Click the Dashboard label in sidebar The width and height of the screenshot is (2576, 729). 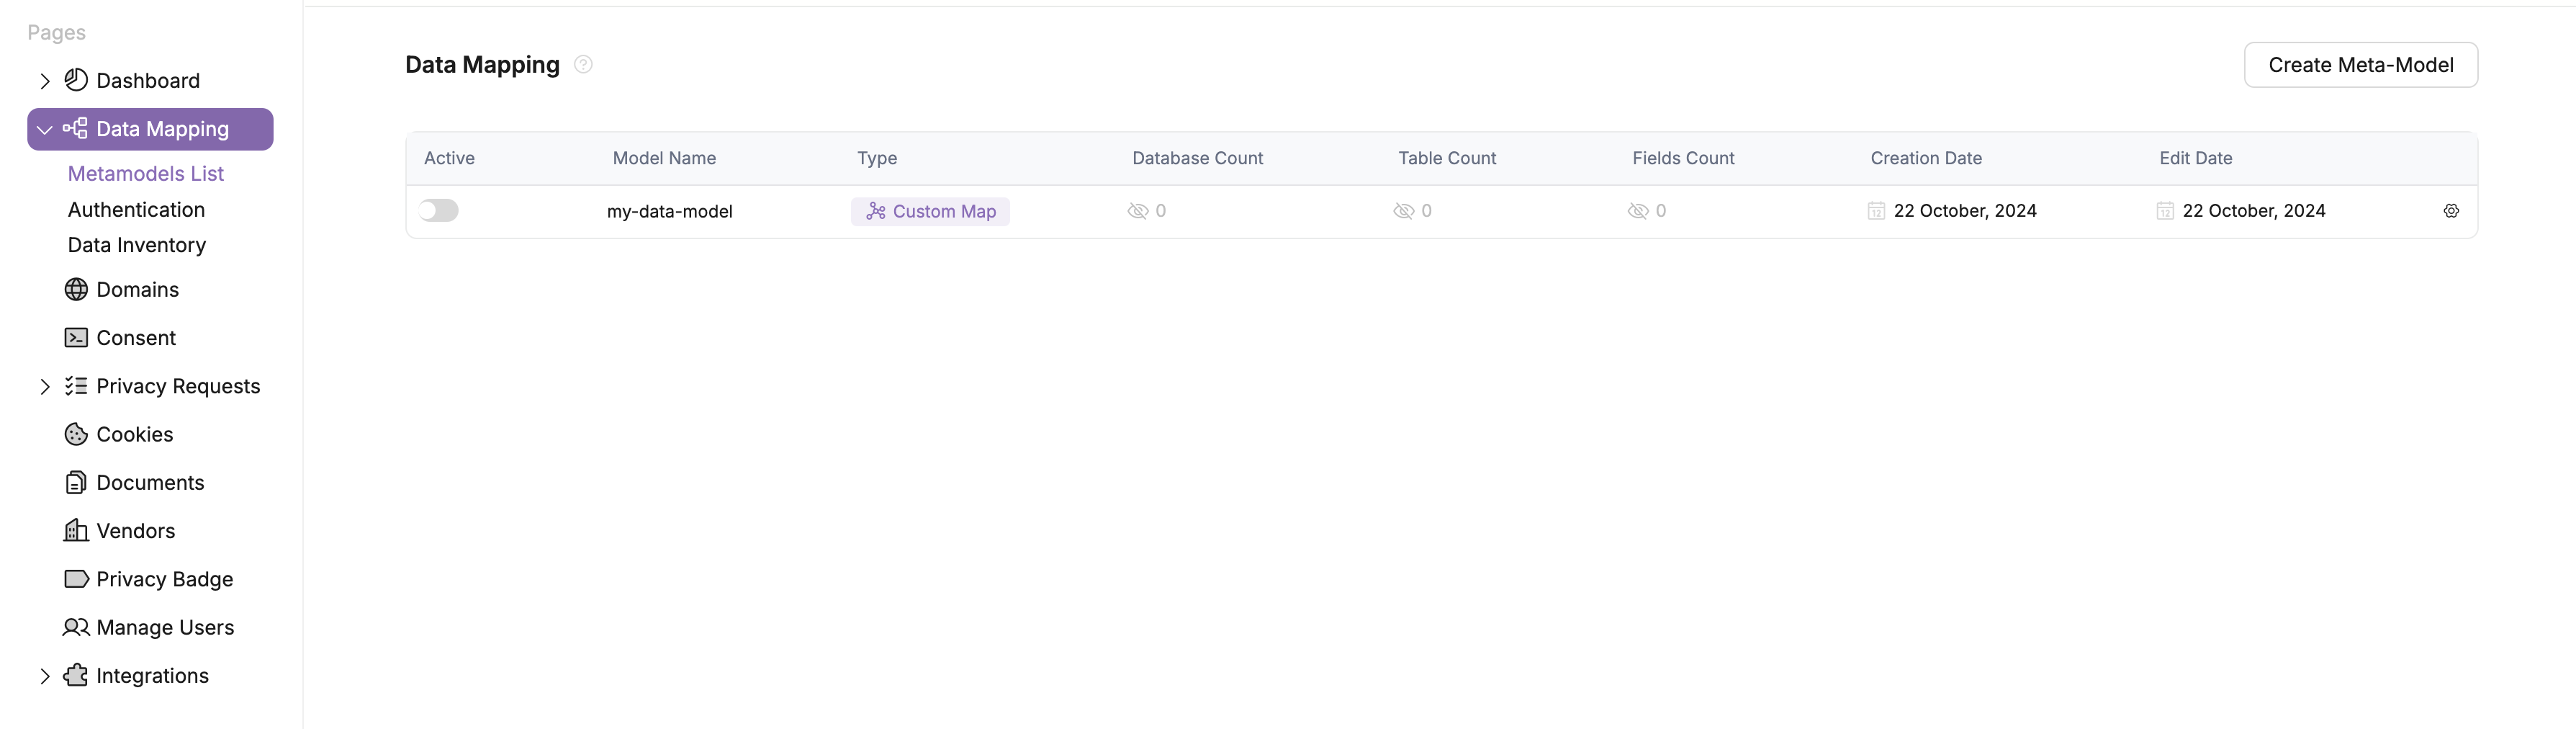click(x=148, y=80)
